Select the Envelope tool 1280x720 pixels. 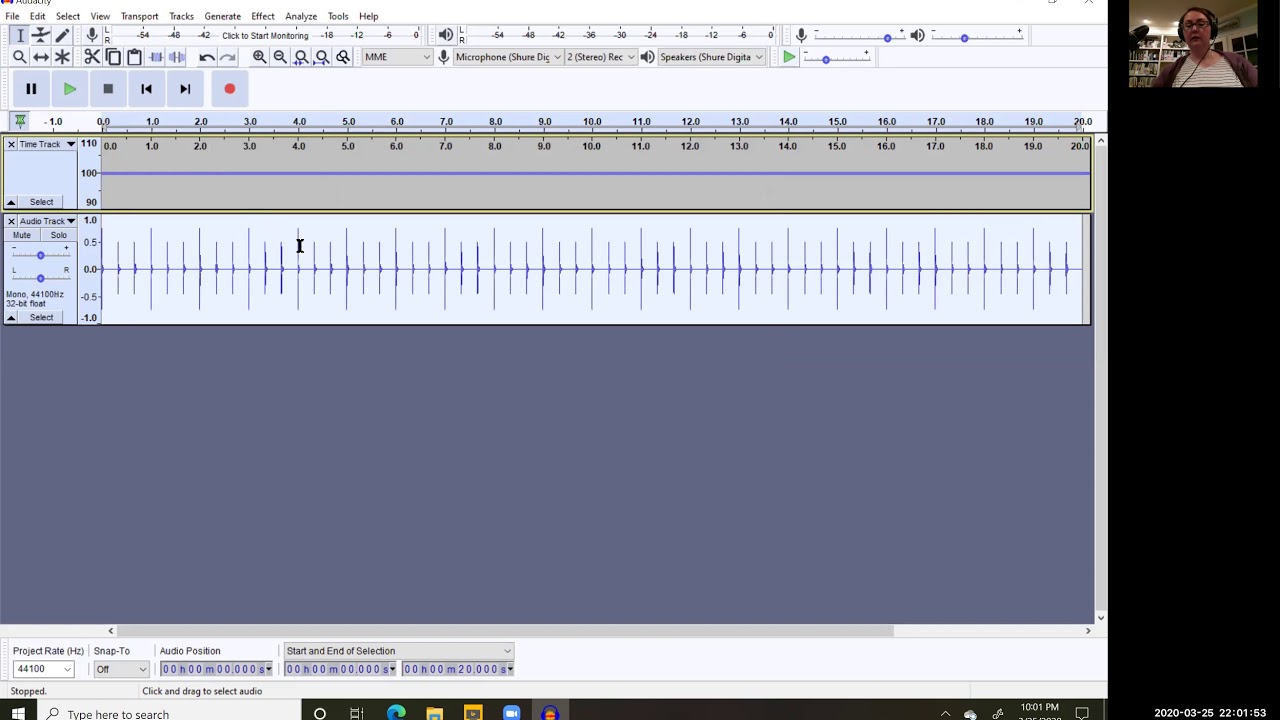point(41,35)
